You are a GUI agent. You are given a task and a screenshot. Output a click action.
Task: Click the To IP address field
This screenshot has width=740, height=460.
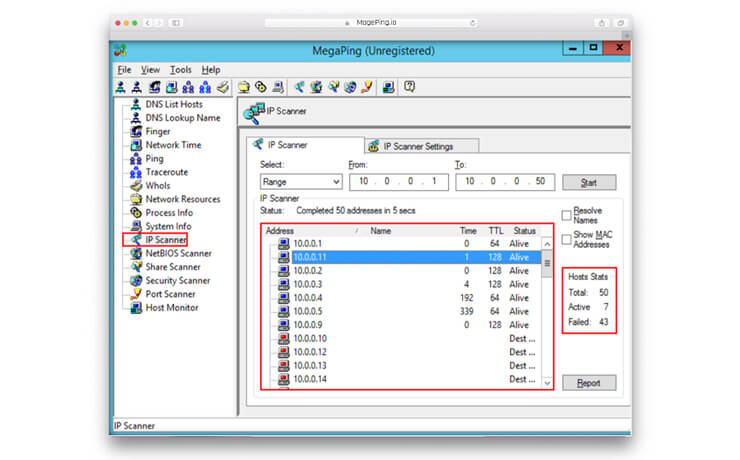[x=505, y=182]
